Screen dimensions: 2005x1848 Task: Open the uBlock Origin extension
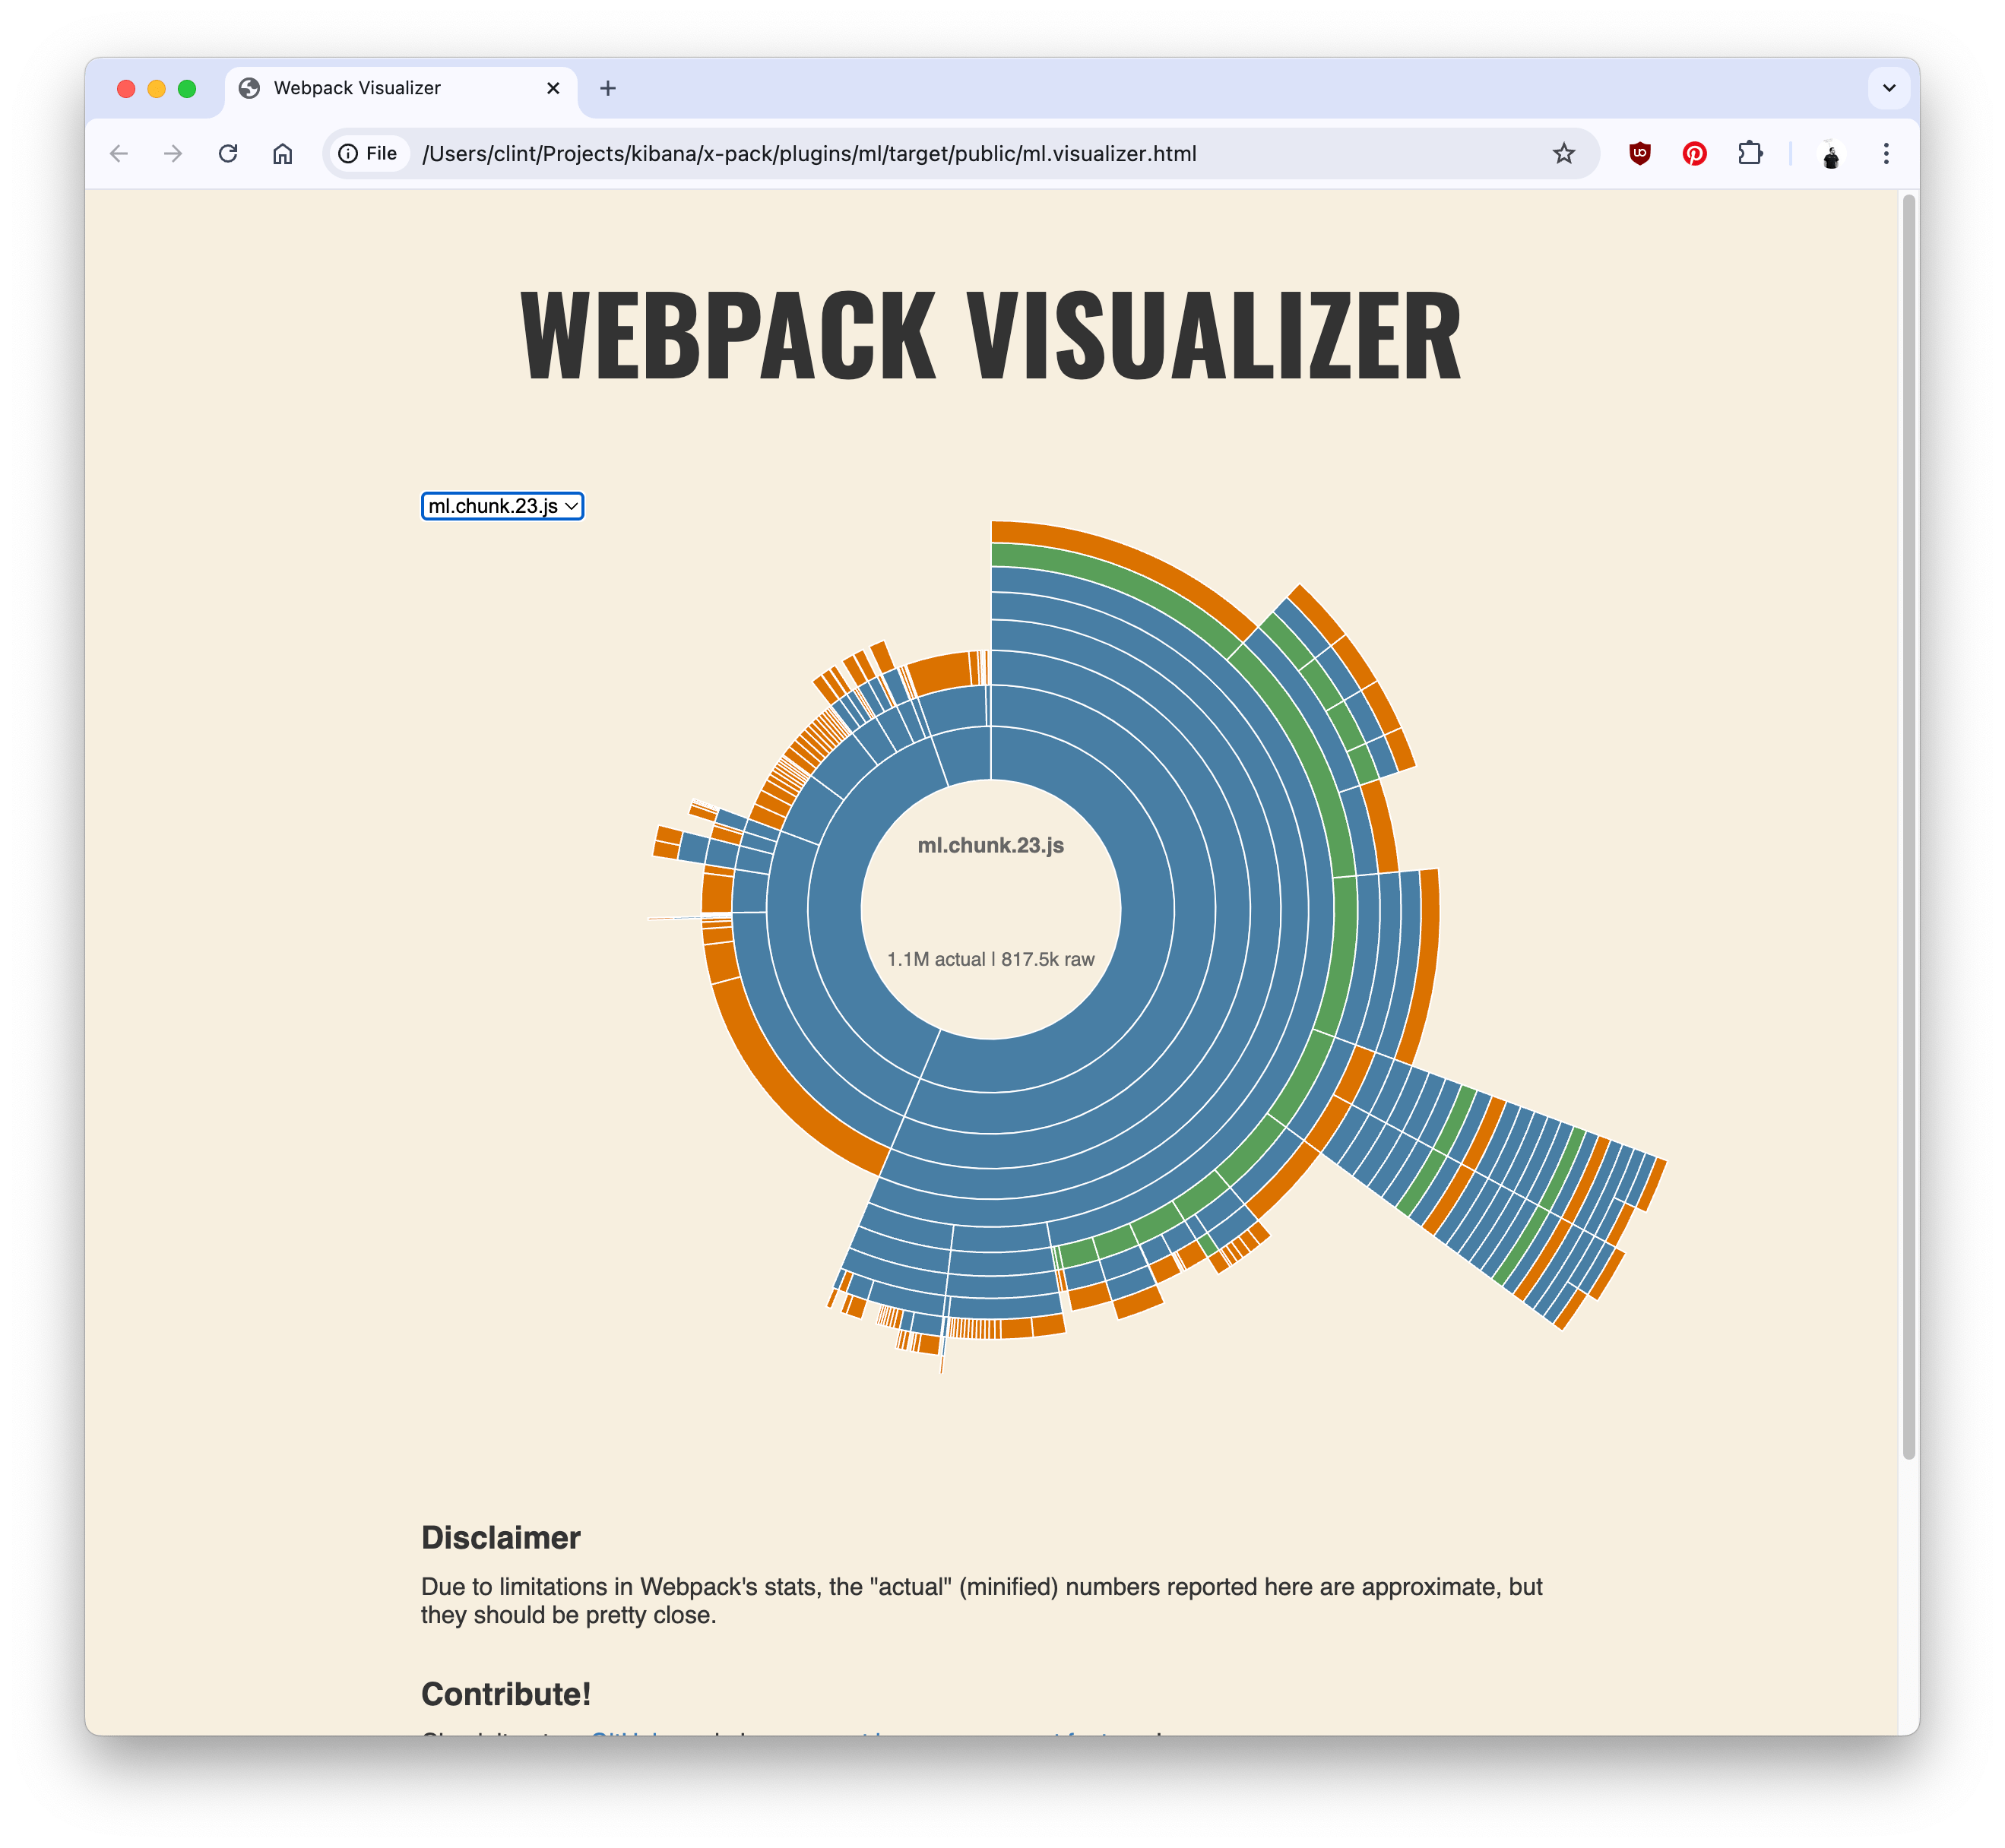(1640, 154)
